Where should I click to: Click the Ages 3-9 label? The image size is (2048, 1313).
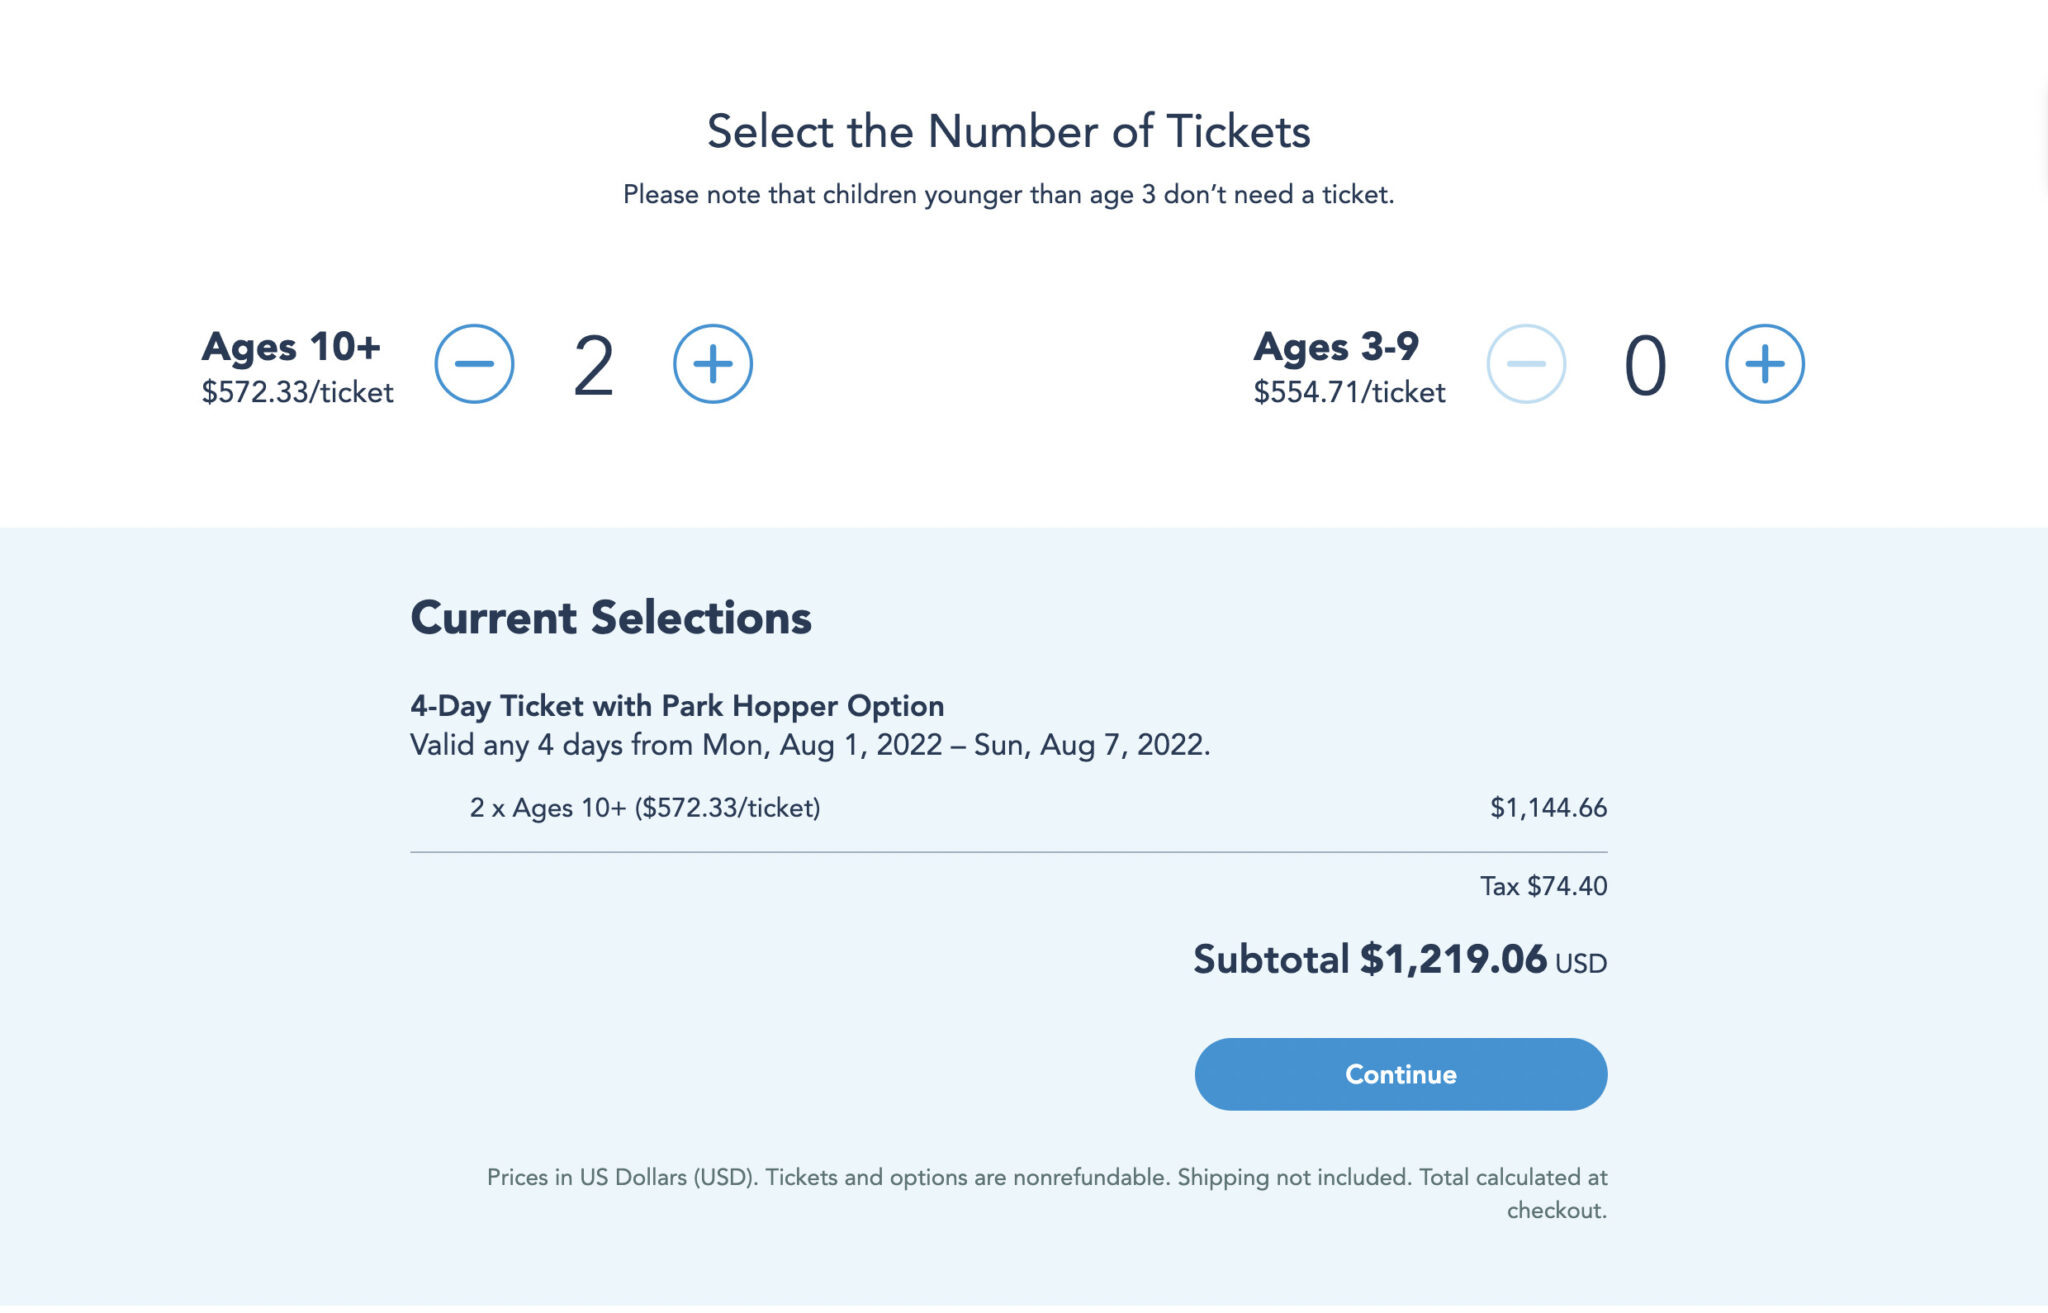click(1336, 347)
